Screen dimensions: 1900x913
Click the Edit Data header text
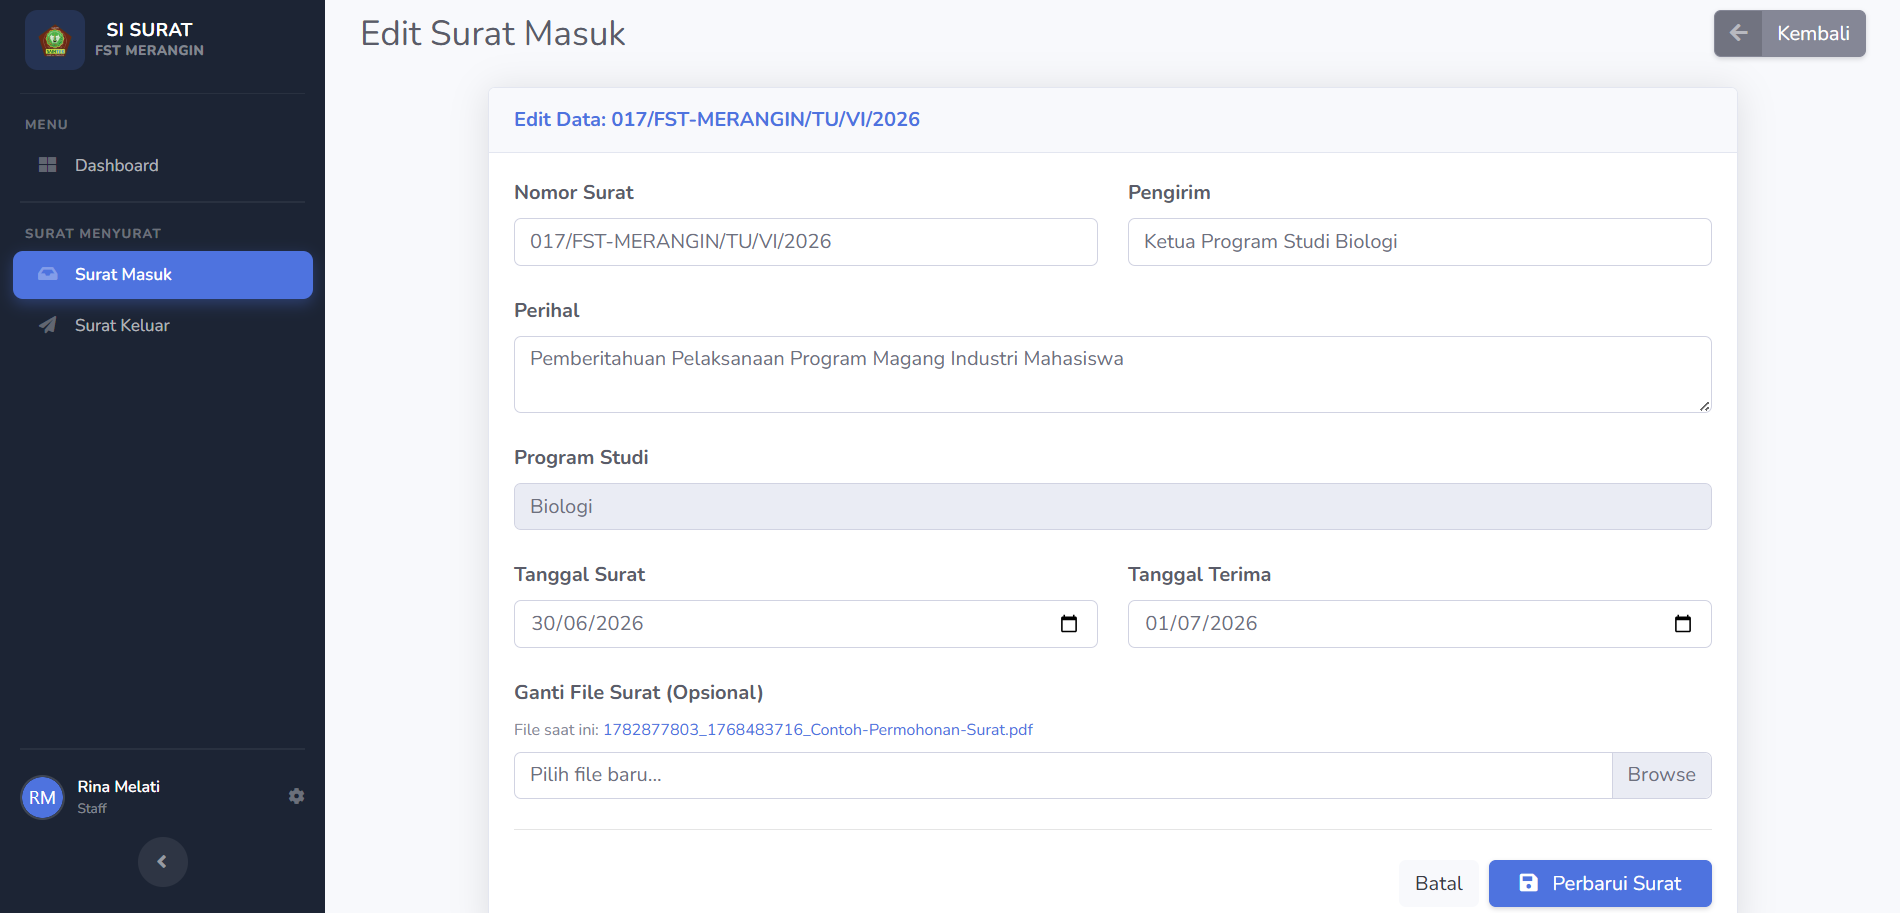pos(717,119)
